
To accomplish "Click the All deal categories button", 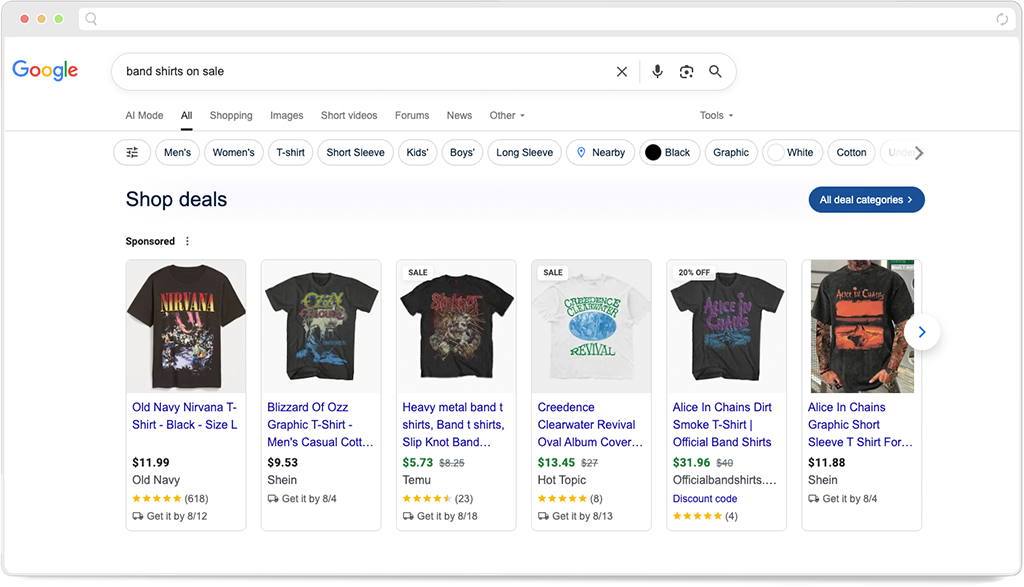I will [866, 200].
